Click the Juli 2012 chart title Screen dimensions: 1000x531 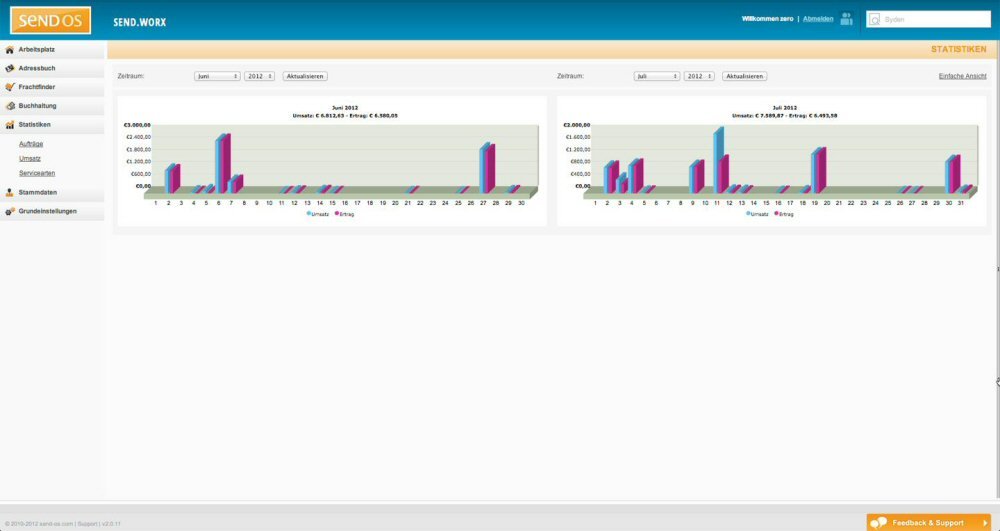pos(784,108)
